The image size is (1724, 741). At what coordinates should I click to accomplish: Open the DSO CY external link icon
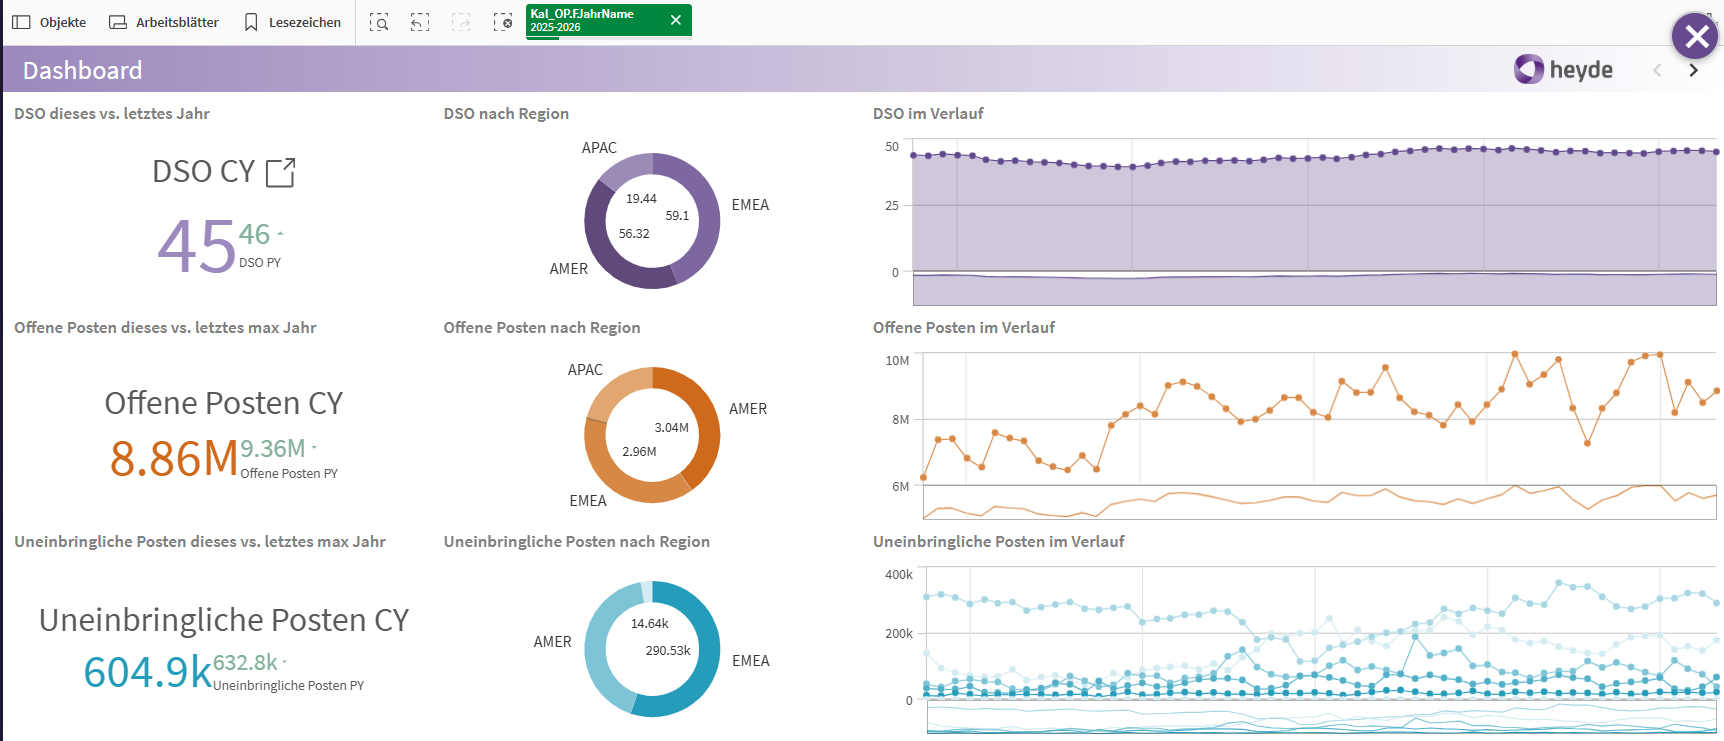(280, 172)
